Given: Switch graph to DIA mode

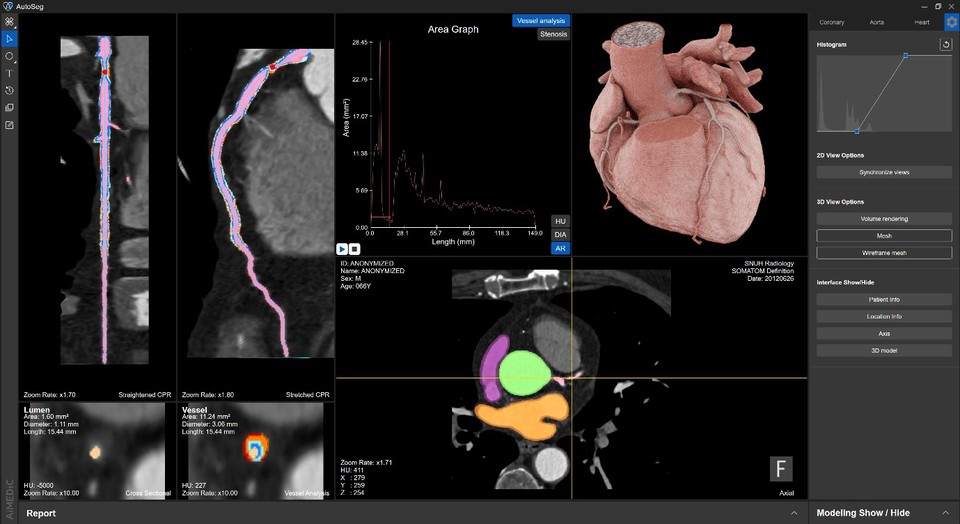Looking at the screenshot, I should pyautogui.click(x=560, y=234).
